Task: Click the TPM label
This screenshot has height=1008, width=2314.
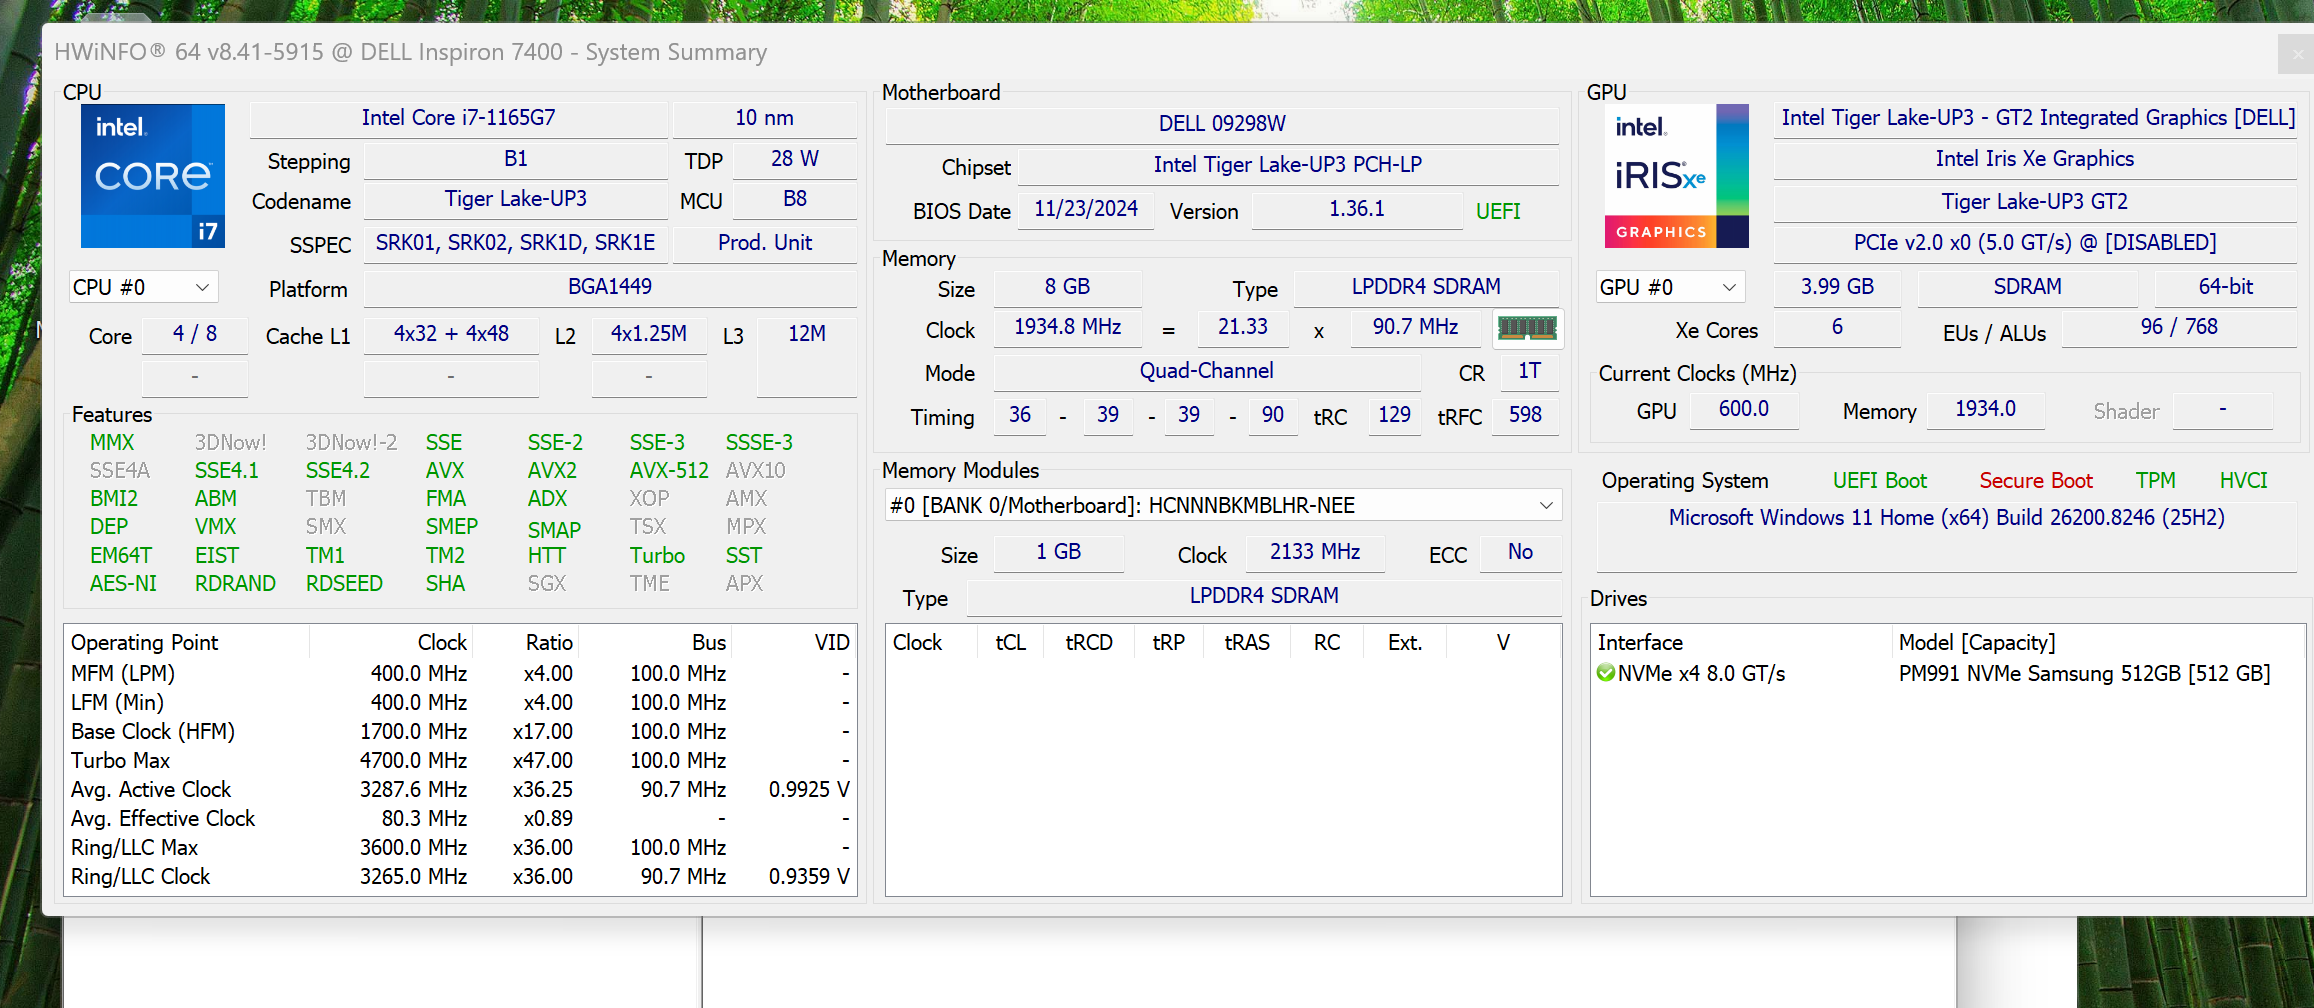Action: pyautogui.click(x=2155, y=481)
